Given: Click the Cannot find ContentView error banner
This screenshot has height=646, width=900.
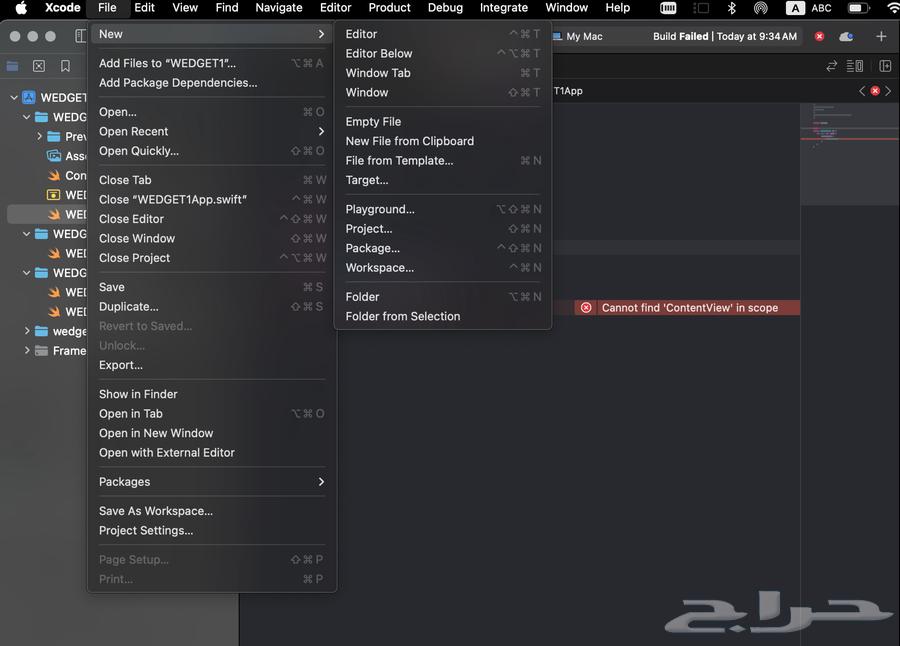Looking at the screenshot, I should [x=688, y=308].
